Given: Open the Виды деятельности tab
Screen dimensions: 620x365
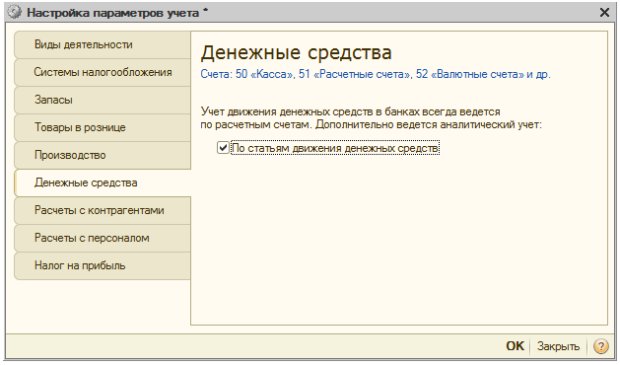Looking at the screenshot, I should [102, 45].
